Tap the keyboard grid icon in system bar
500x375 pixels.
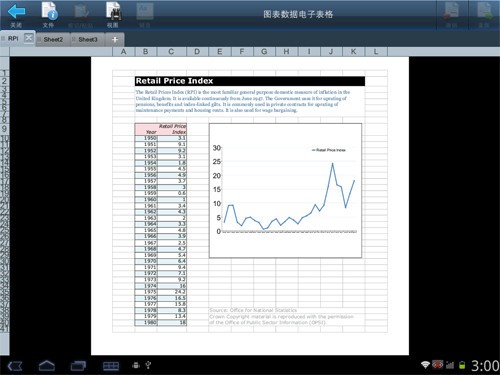click(x=111, y=366)
